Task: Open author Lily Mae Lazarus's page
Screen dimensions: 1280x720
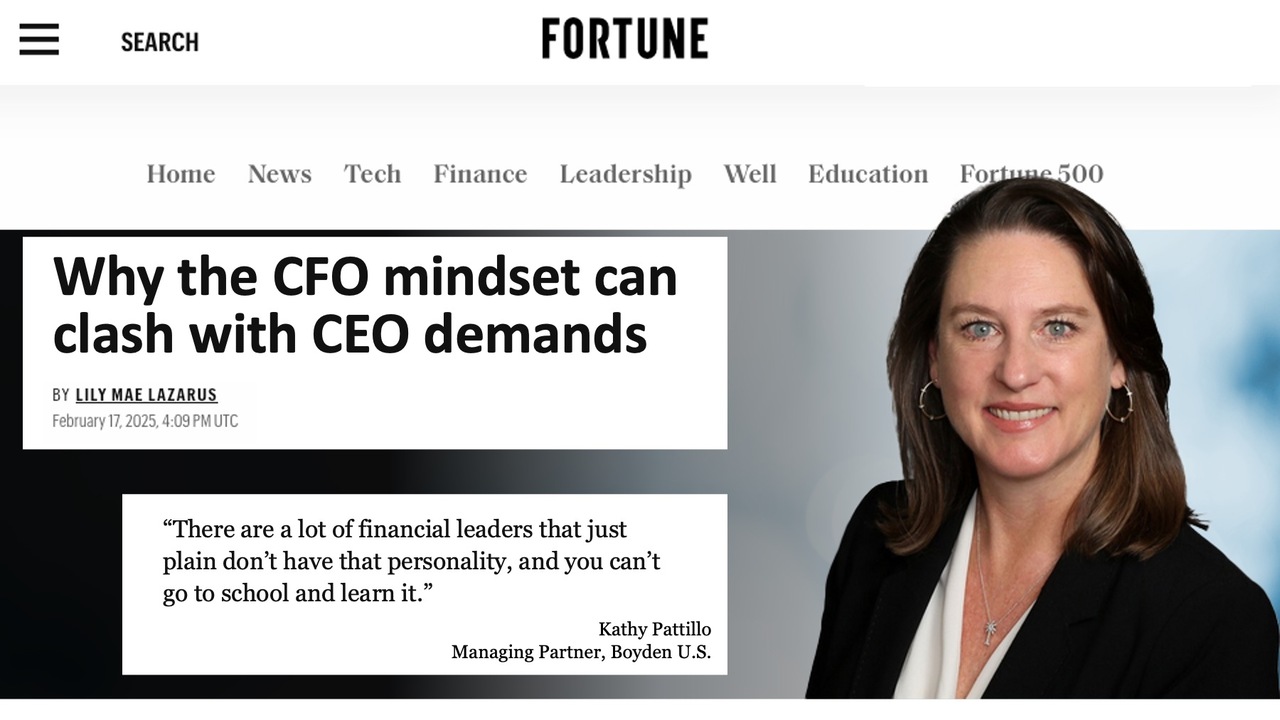Action: [x=146, y=395]
